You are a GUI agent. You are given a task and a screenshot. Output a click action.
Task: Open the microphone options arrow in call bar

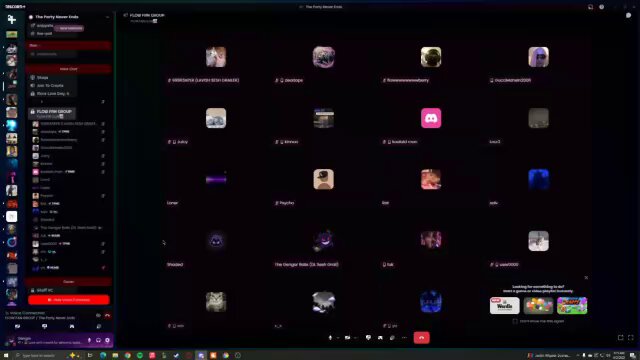click(x=338, y=338)
